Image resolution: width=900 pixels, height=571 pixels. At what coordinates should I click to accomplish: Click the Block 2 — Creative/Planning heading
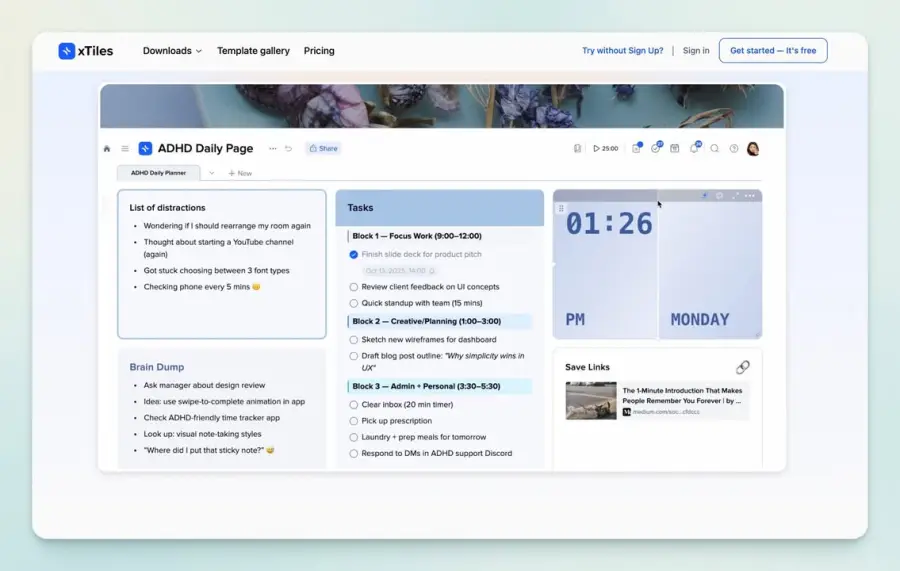[426, 321]
